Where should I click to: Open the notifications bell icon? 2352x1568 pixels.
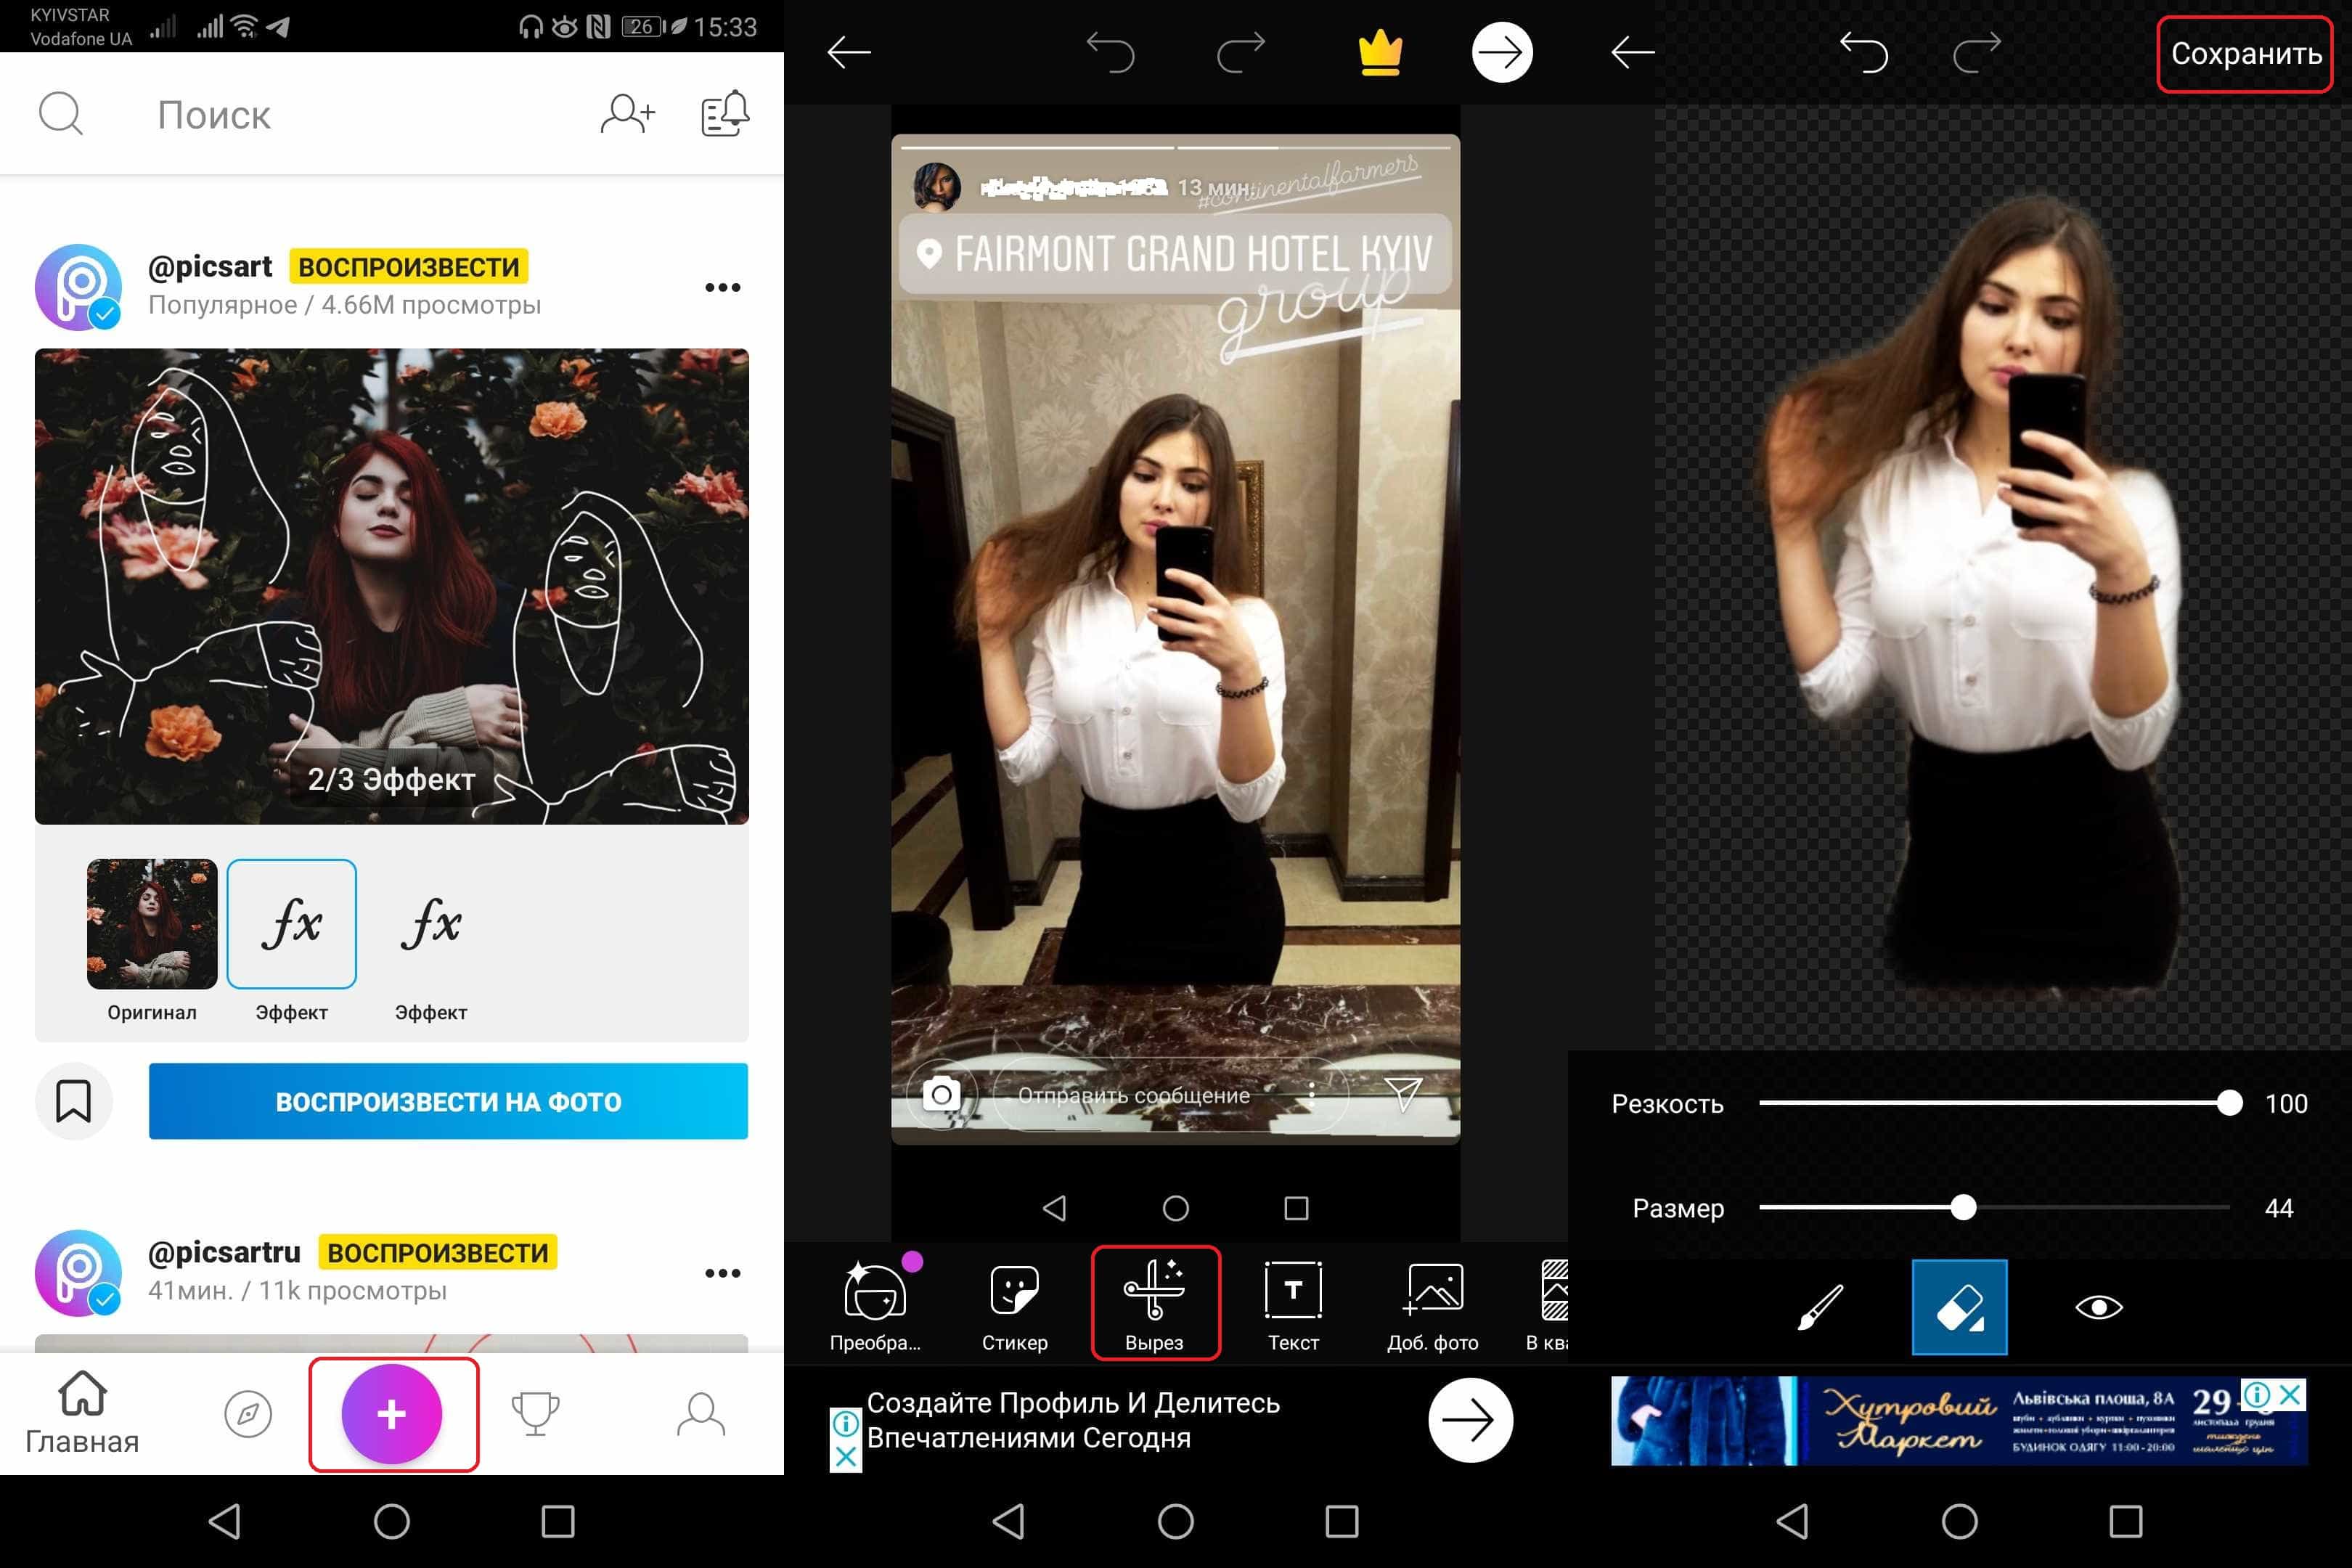click(x=725, y=113)
